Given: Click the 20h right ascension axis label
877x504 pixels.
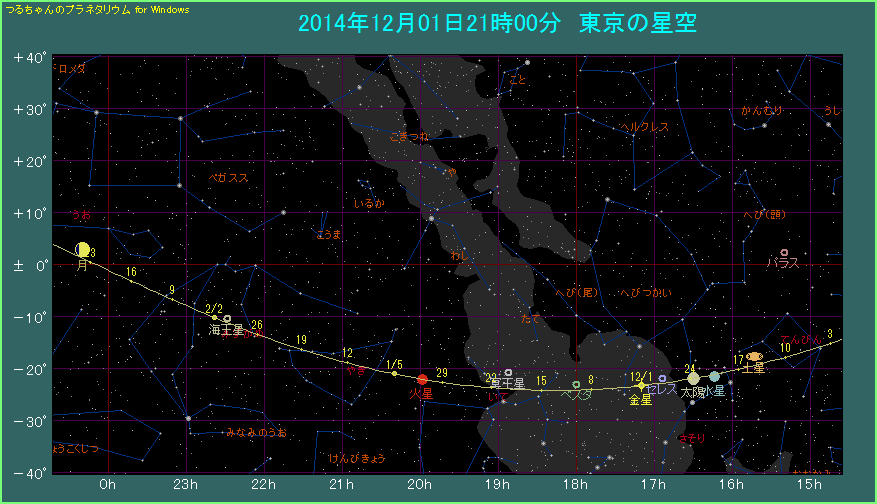Looking at the screenshot, I should 419,485.
